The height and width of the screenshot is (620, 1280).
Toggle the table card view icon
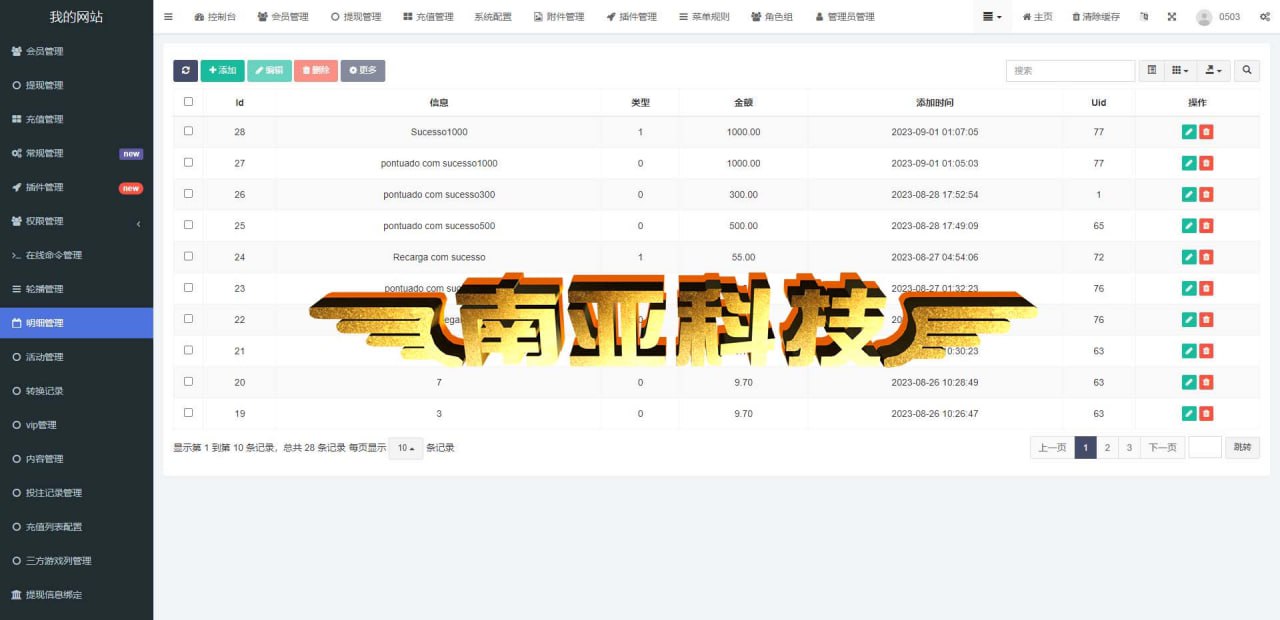coord(1152,70)
